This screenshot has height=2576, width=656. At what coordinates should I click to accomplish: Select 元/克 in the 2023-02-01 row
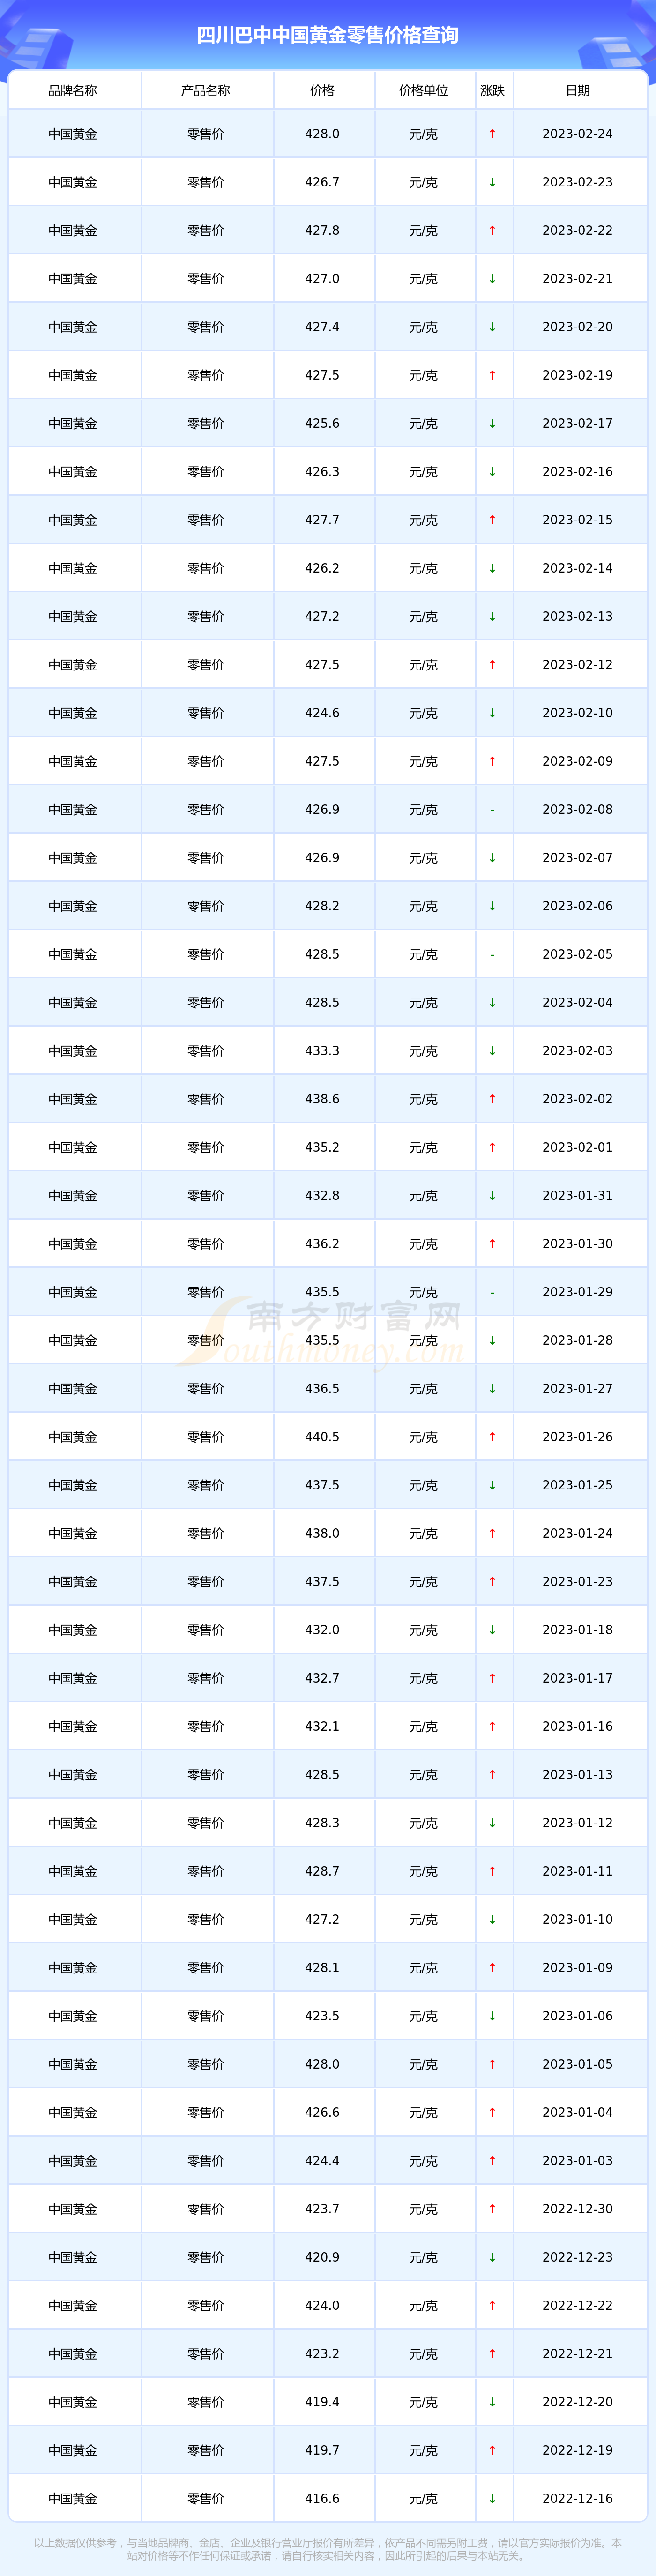pyautogui.click(x=424, y=1148)
